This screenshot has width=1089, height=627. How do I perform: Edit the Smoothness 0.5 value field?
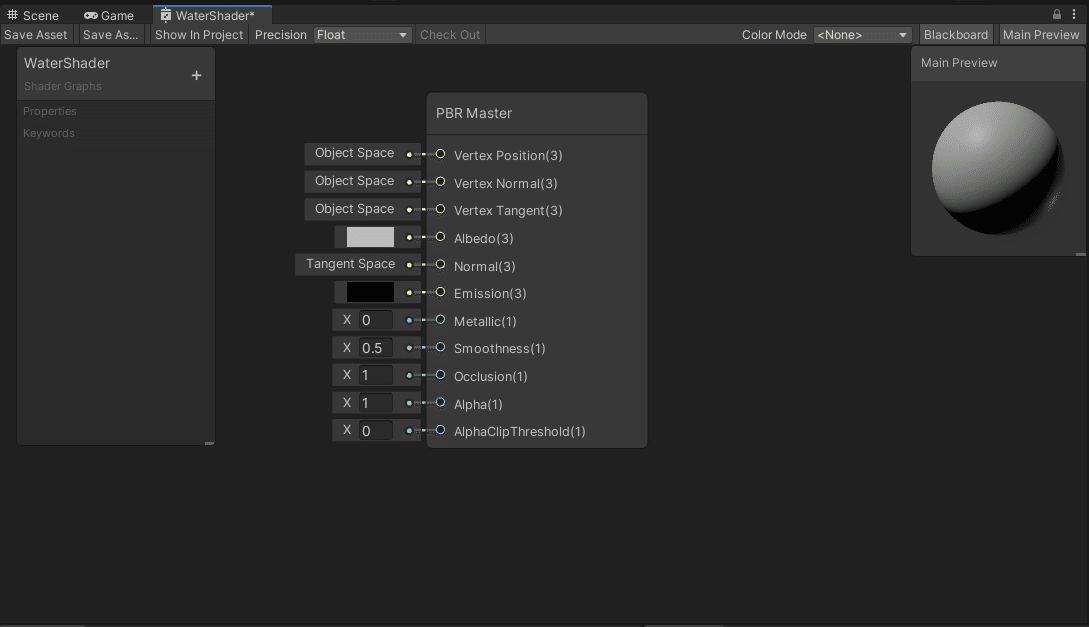pos(376,348)
